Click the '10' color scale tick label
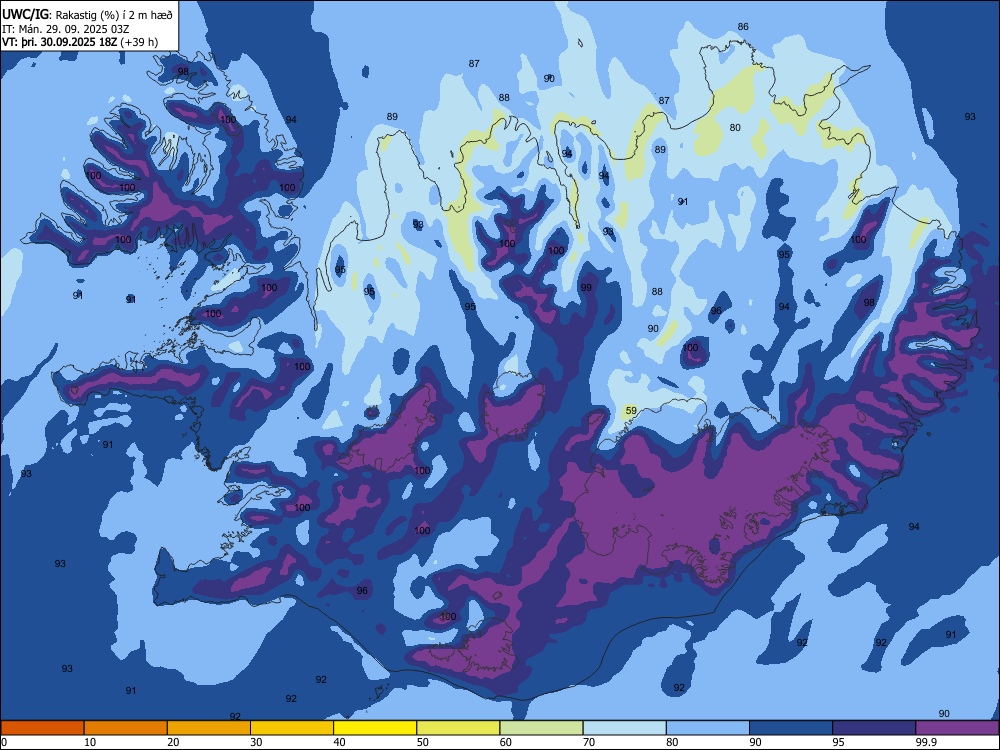 coord(90,742)
